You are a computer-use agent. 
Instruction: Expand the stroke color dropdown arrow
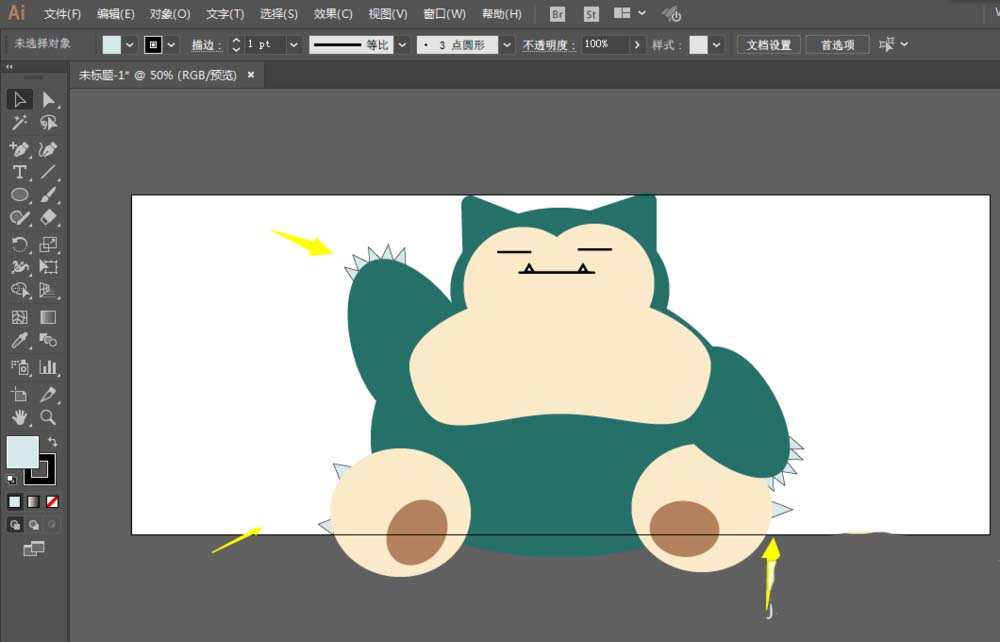[171, 45]
